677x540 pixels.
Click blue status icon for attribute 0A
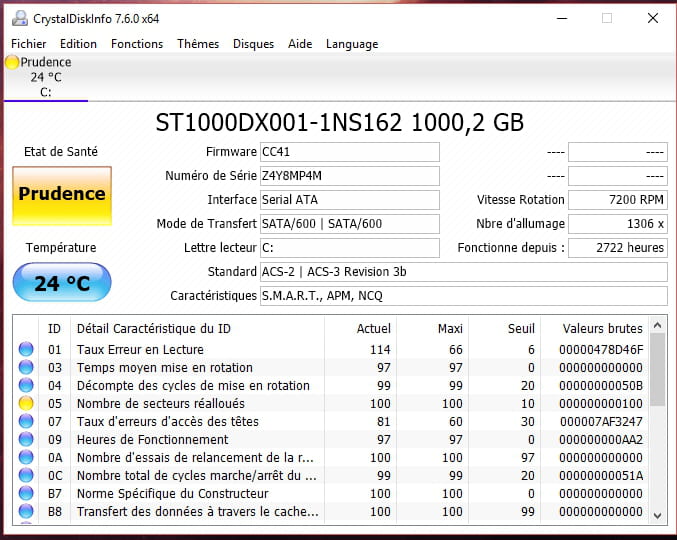click(x=26, y=458)
